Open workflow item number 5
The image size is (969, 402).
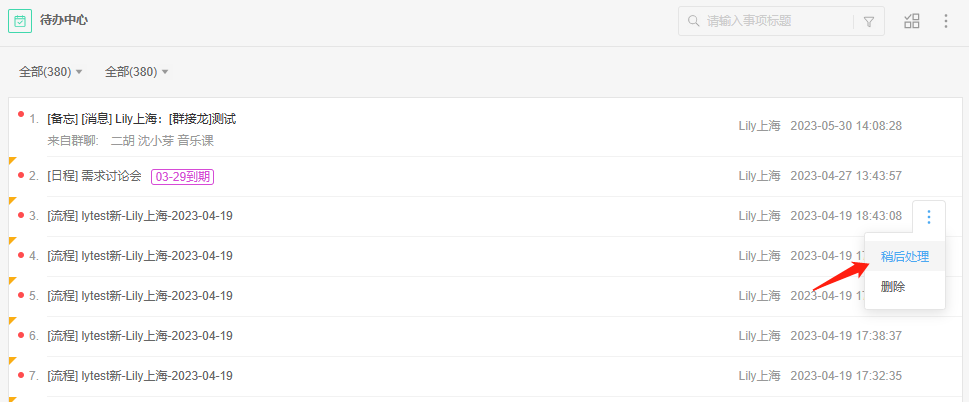pos(140,296)
